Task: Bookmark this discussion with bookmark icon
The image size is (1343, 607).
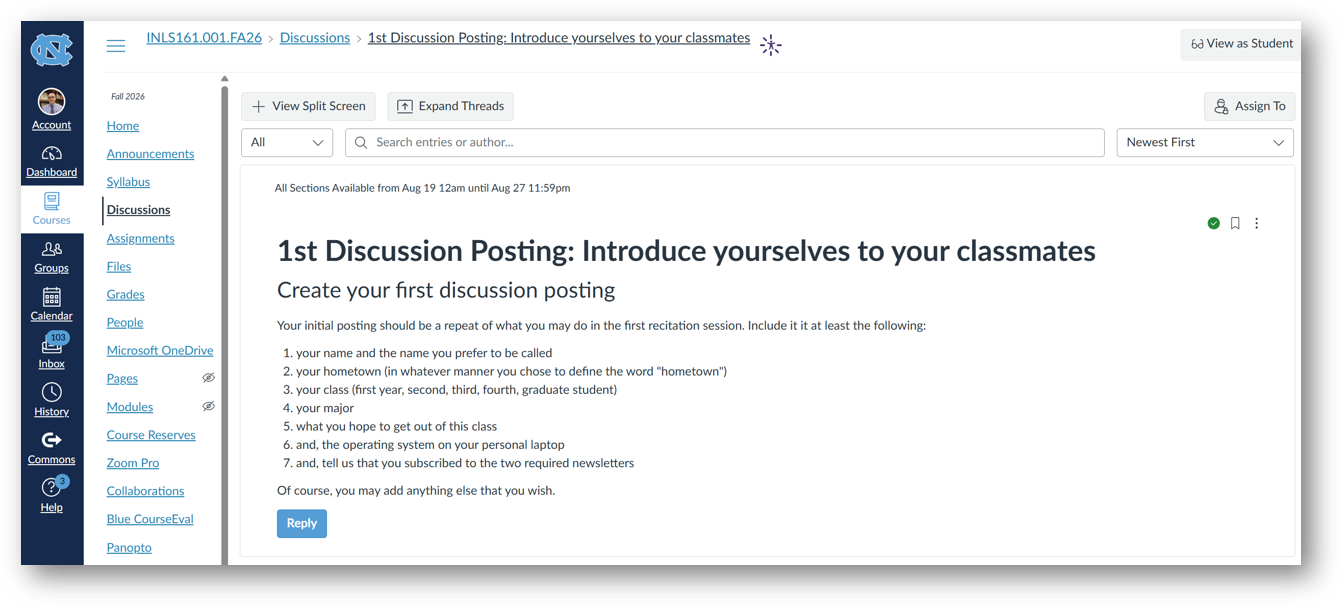Action: click(1235, 223)
